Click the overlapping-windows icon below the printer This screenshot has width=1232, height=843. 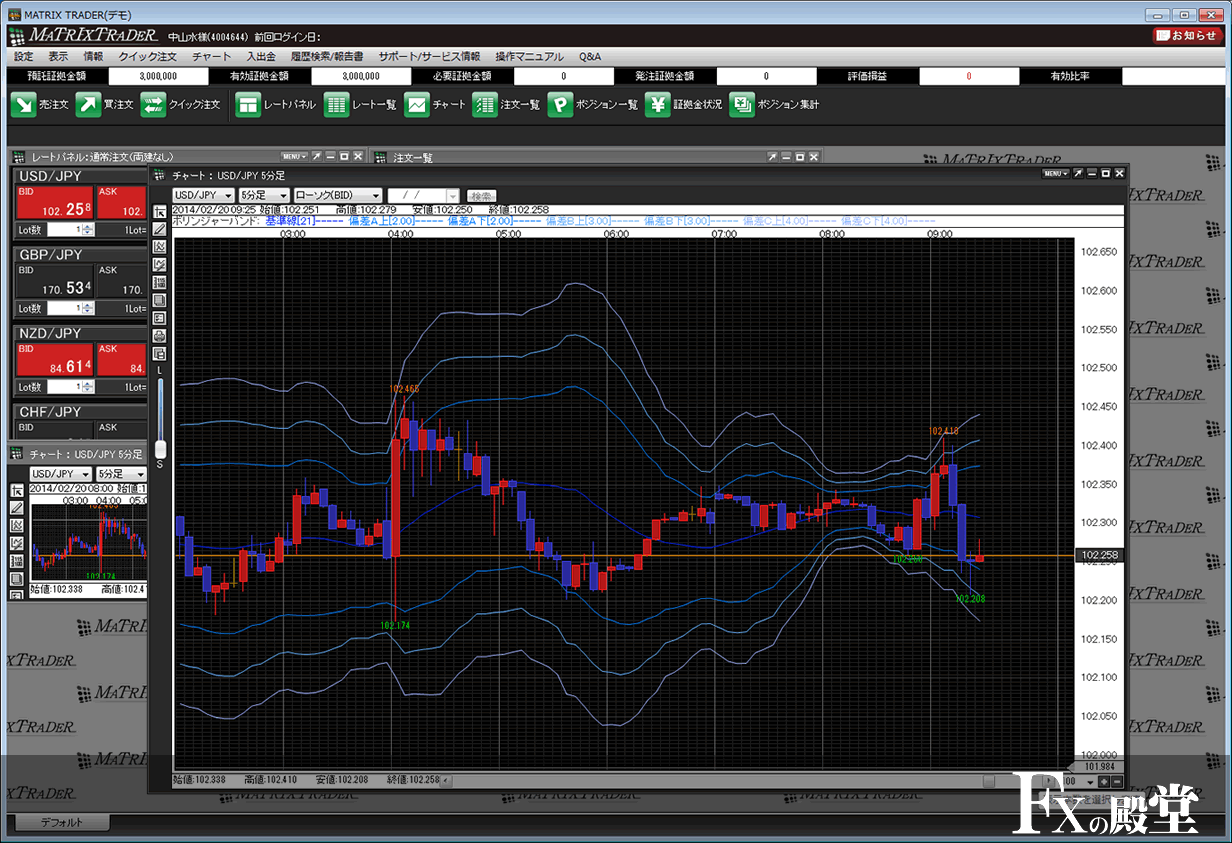(x=160, y=353)
